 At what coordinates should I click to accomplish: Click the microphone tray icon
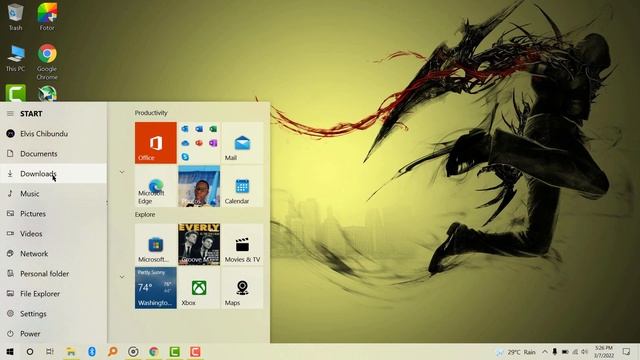click(x=554, y=352)
